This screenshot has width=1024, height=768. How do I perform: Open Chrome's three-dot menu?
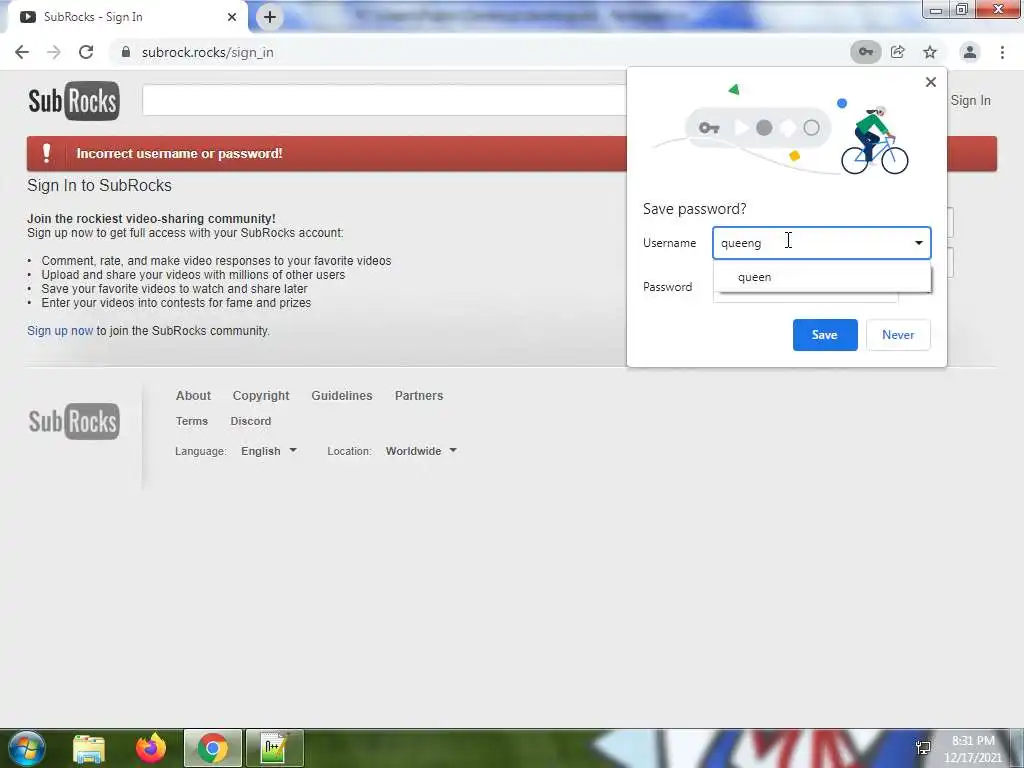[x=1002, y=52]
